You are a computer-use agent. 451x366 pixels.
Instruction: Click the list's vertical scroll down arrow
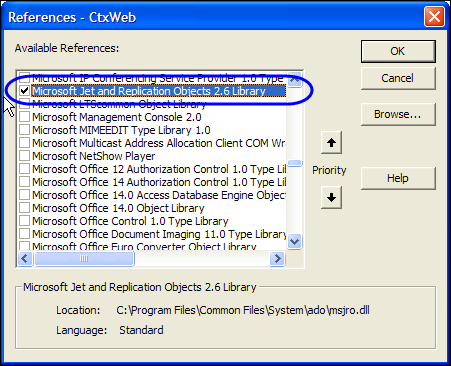295,241
